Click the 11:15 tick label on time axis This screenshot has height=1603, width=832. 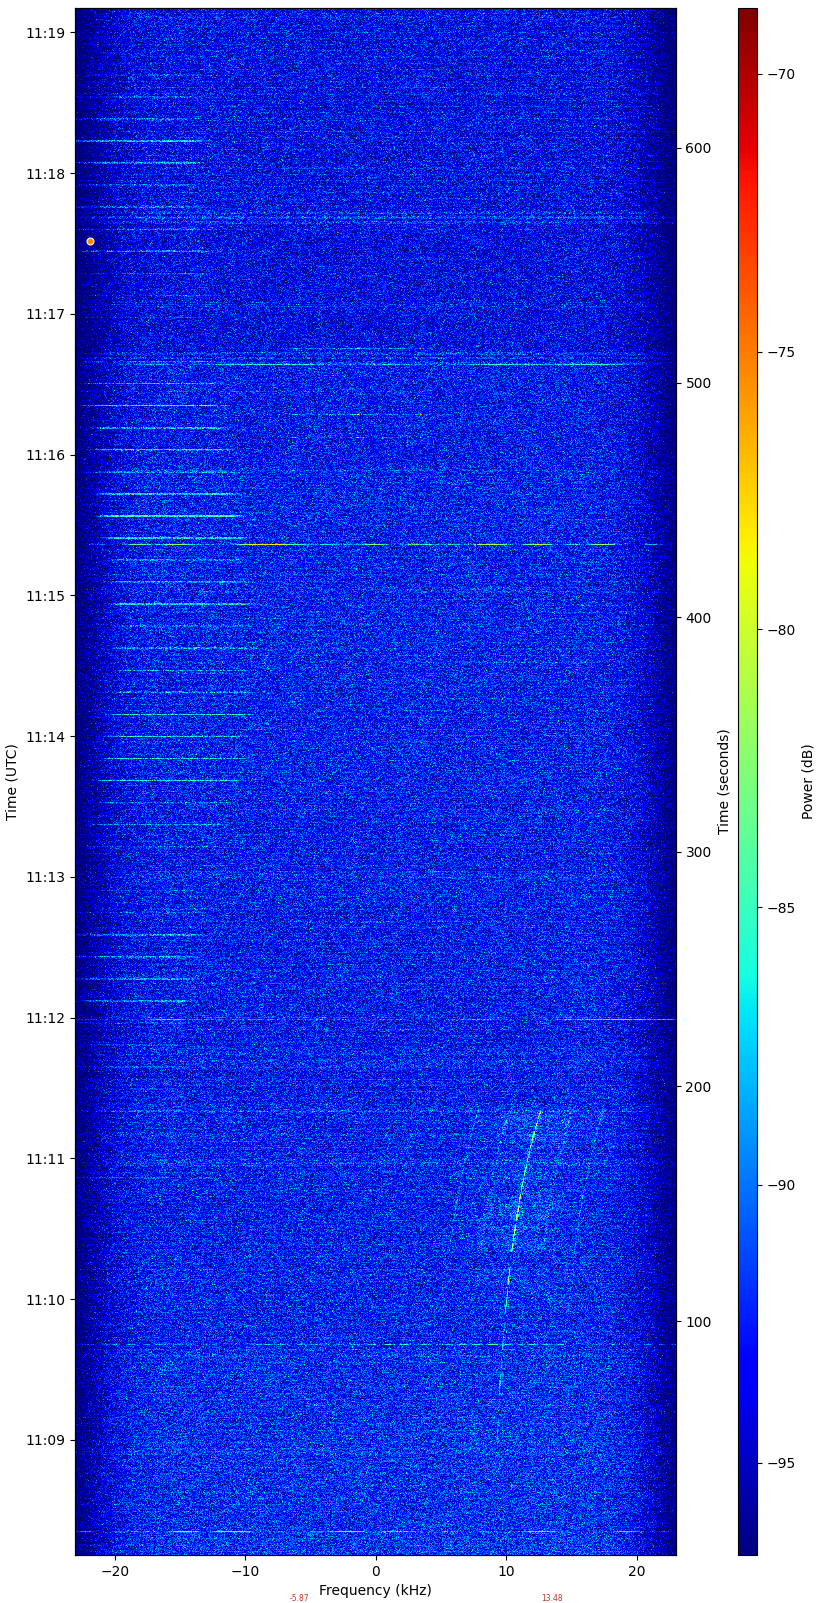point(45,596)
